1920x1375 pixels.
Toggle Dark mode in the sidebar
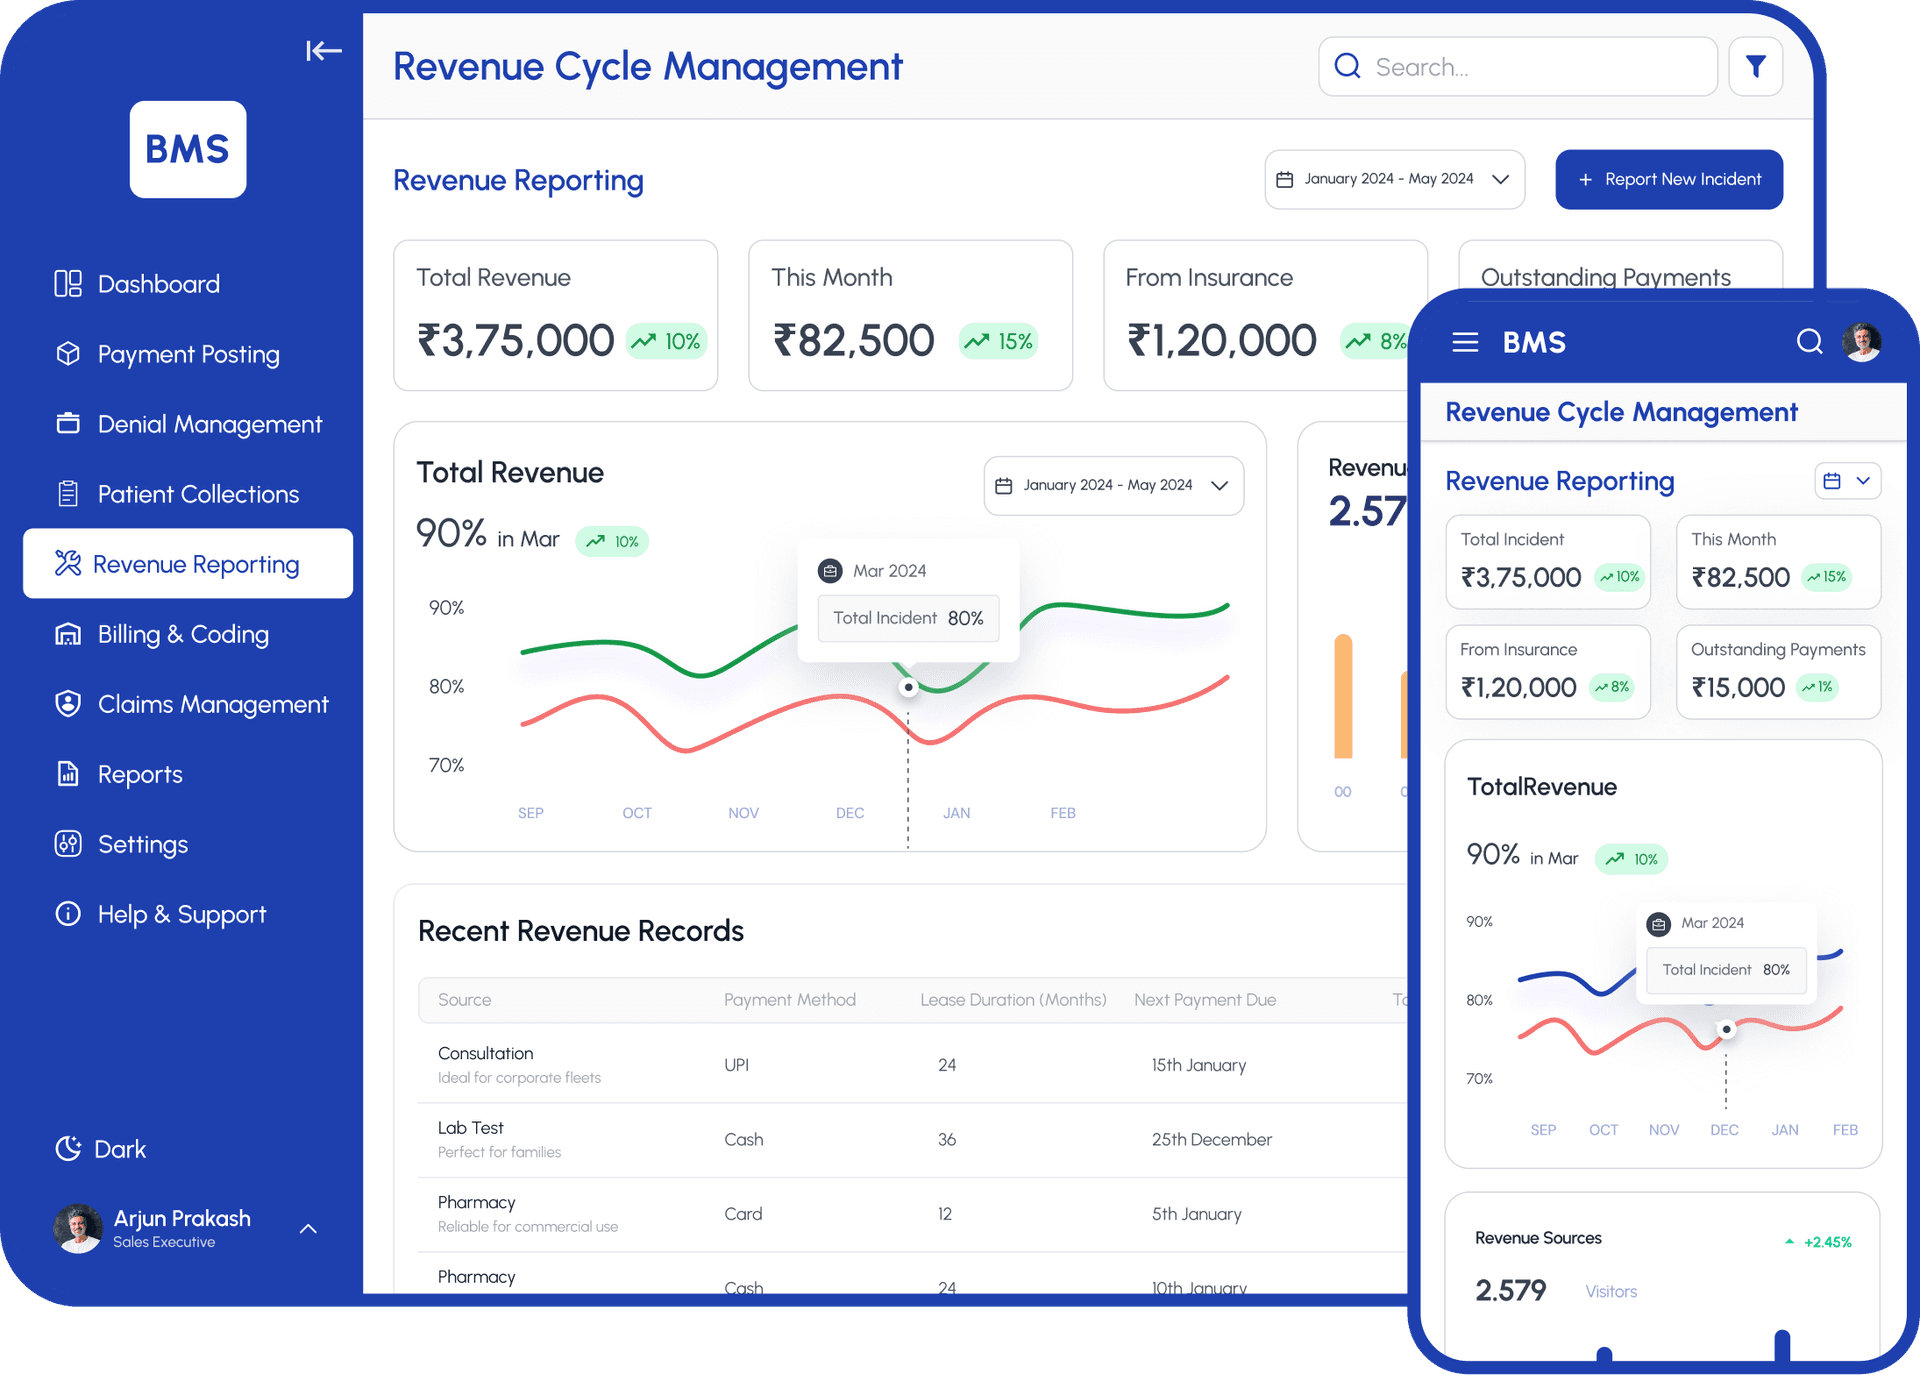point(100,1148)
